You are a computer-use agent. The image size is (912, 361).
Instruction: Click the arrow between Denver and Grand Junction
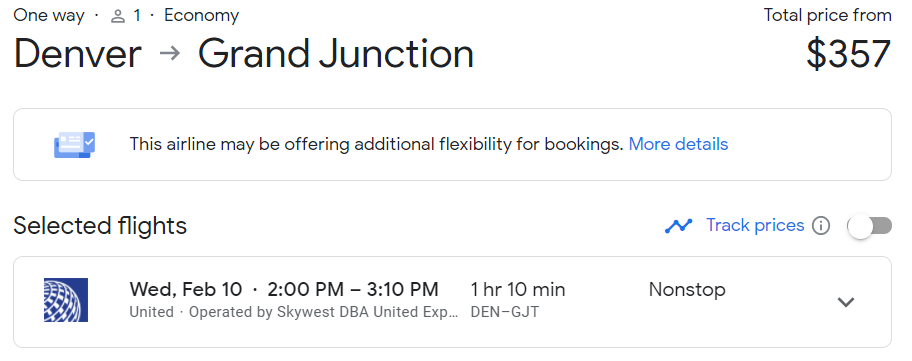pyautogui.click(x=170, y=53)
